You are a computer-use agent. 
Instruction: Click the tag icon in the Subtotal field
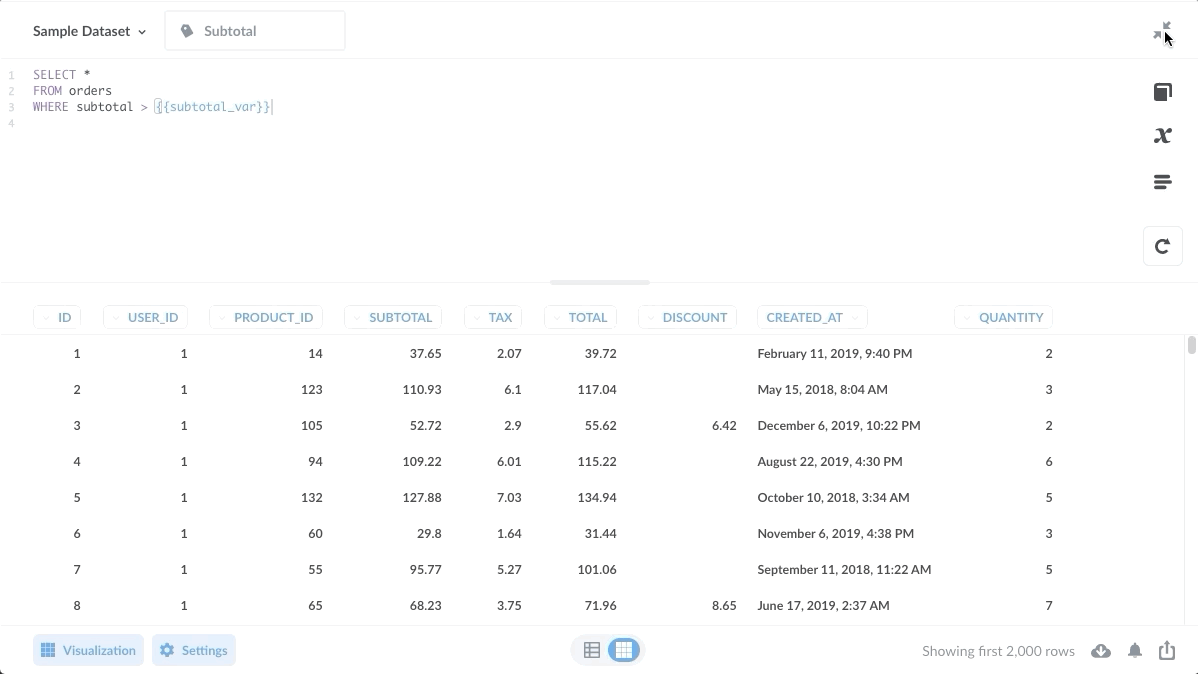click(x=187, y=31)
